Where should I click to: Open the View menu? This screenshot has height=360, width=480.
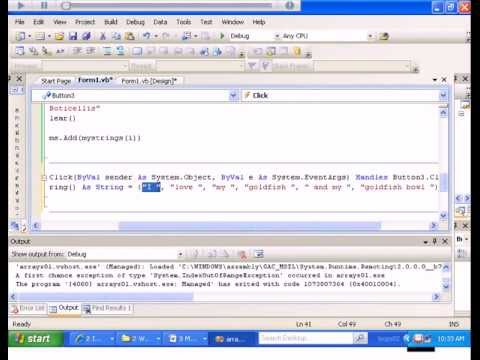tap(60, 22)
